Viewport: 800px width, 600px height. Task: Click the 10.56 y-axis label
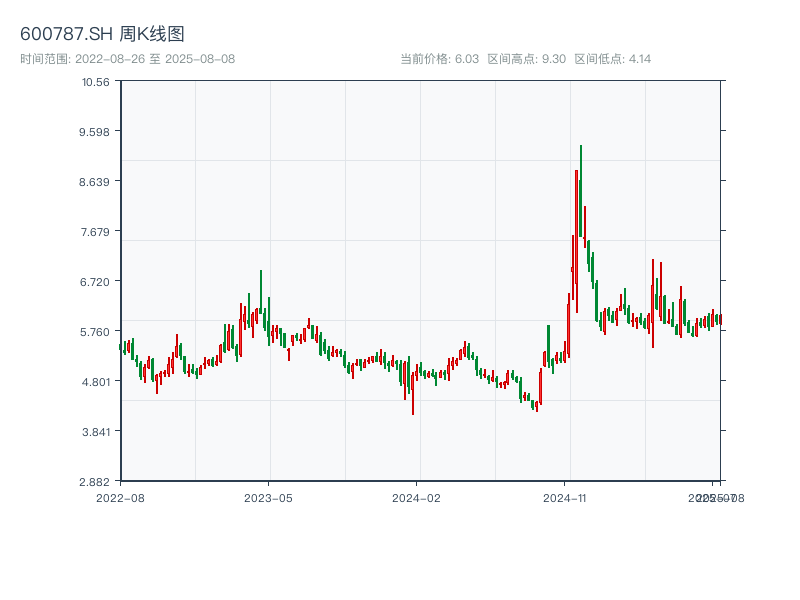pyautogui.click(x=96, y=81)
